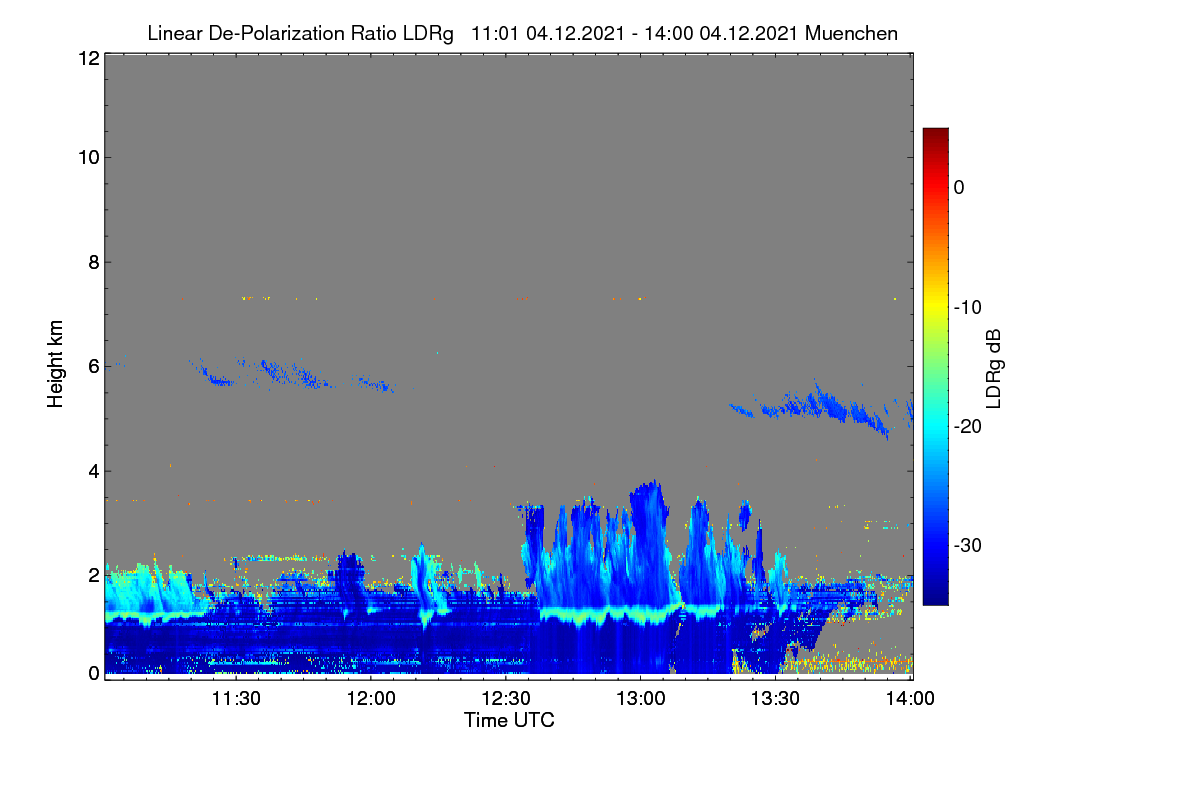This screenshot has width=1200, height=800.
Task: Click the colorbar tick label '-10'
Action: coord(967,307)
